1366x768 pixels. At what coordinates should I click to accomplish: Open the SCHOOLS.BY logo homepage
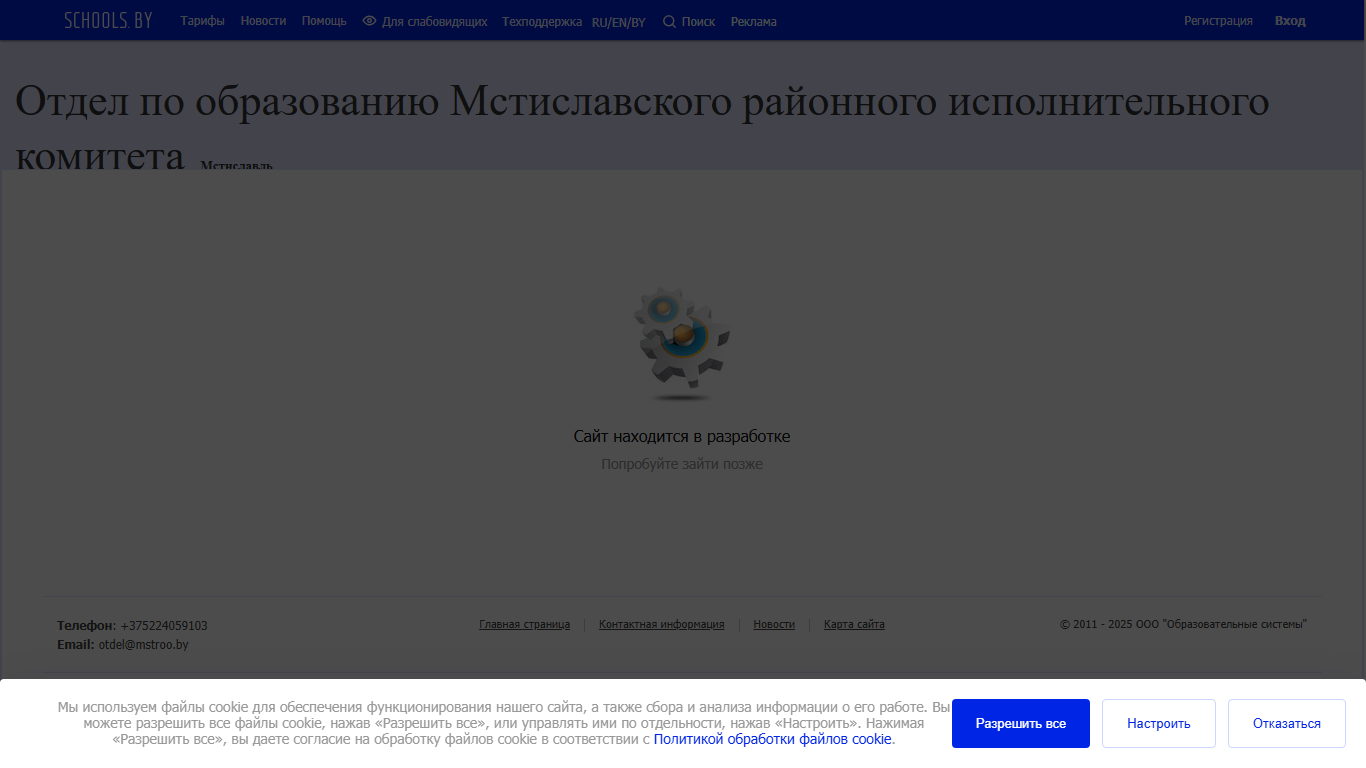click(x=108, y=20)
